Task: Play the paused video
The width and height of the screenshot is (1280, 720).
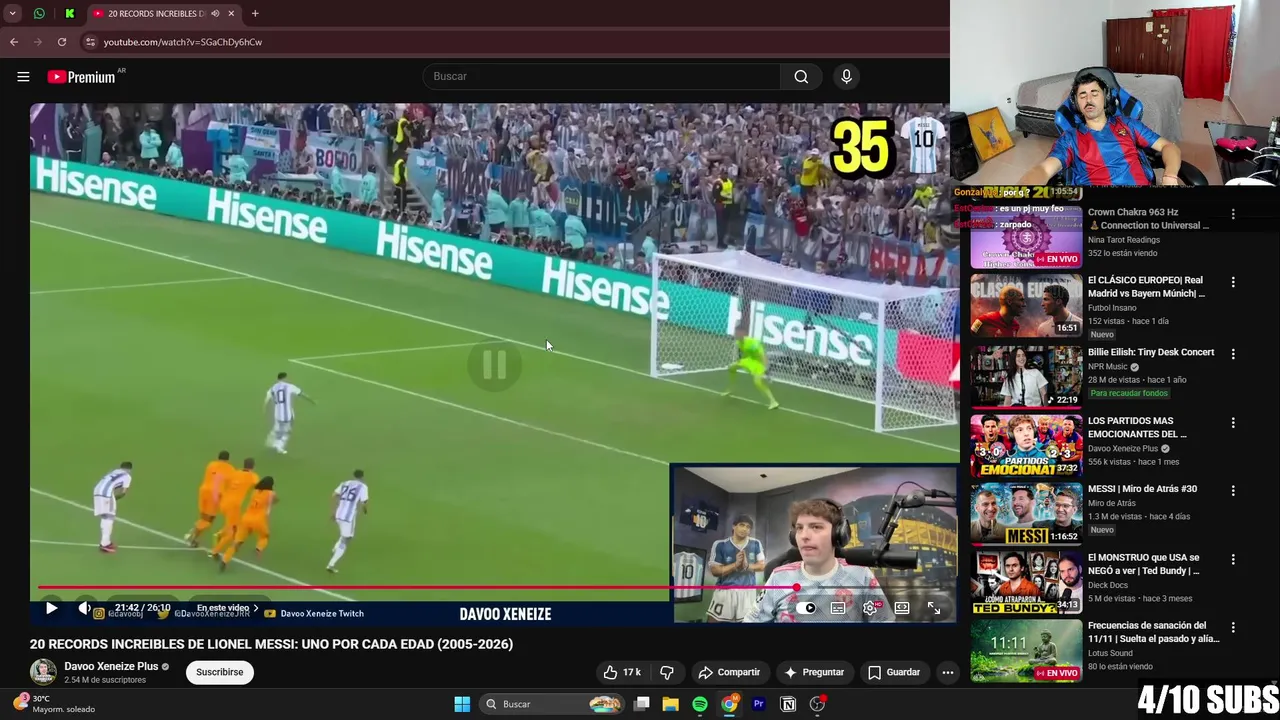Action: click(x=51, y=608)
